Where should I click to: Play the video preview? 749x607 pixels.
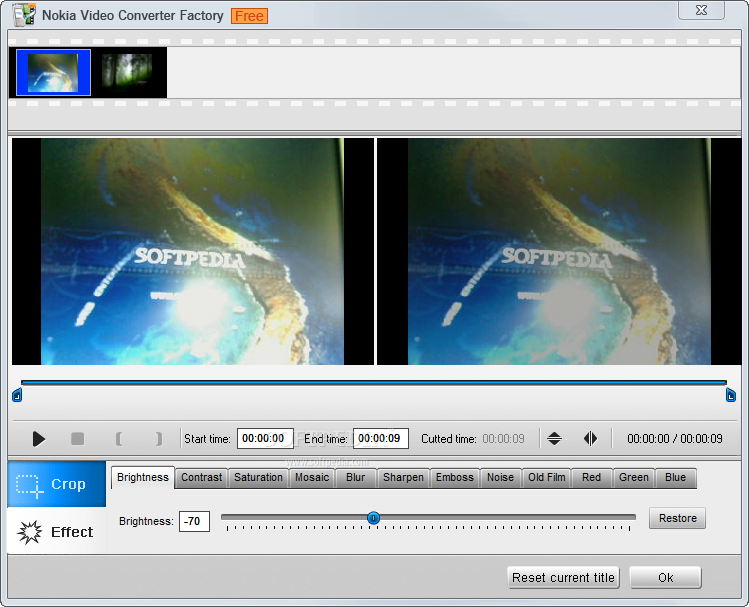pos(39,438)
